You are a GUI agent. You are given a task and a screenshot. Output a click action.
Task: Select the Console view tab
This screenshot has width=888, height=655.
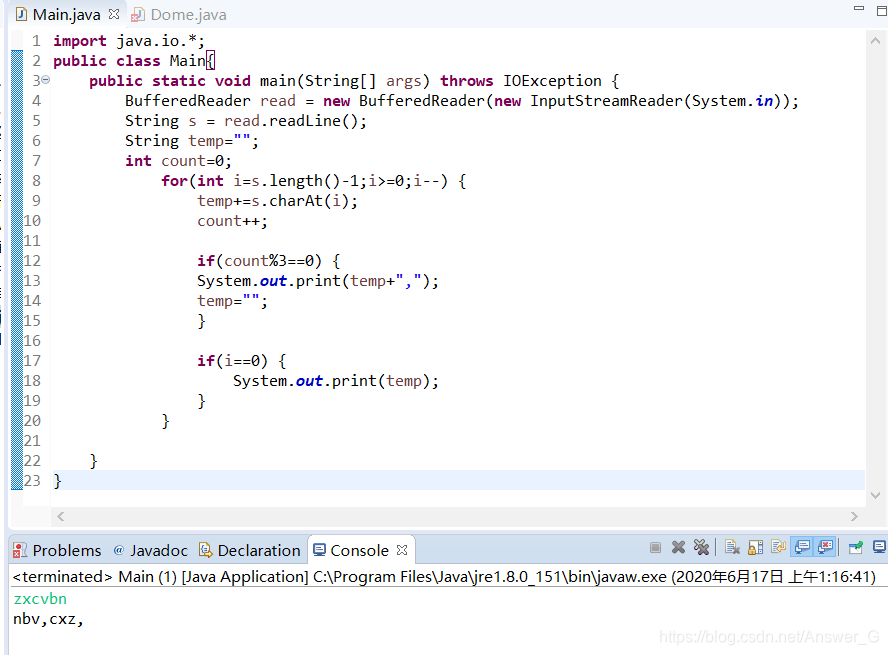point(359,550)
